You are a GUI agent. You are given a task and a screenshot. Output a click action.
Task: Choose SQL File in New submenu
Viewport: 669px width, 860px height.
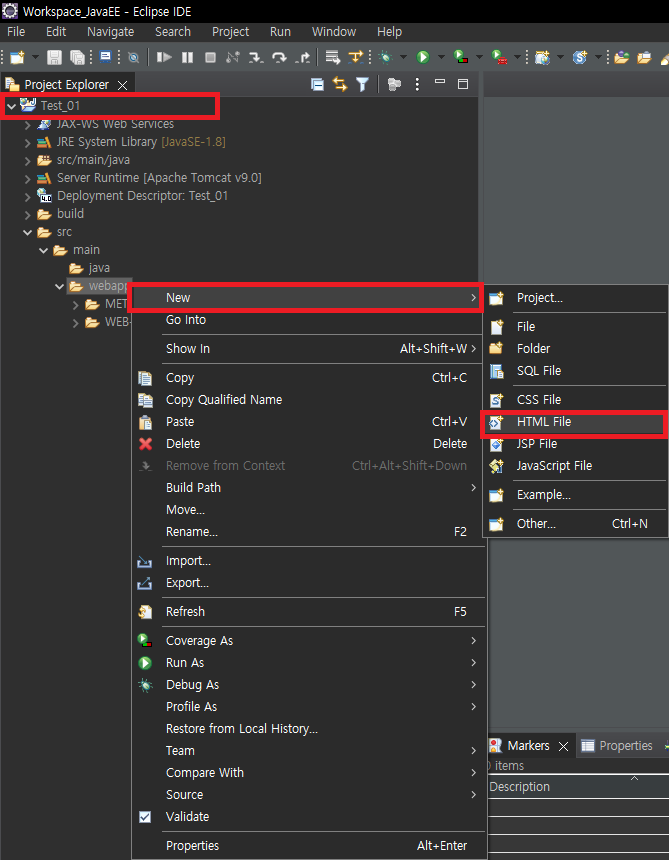[575, 371]
